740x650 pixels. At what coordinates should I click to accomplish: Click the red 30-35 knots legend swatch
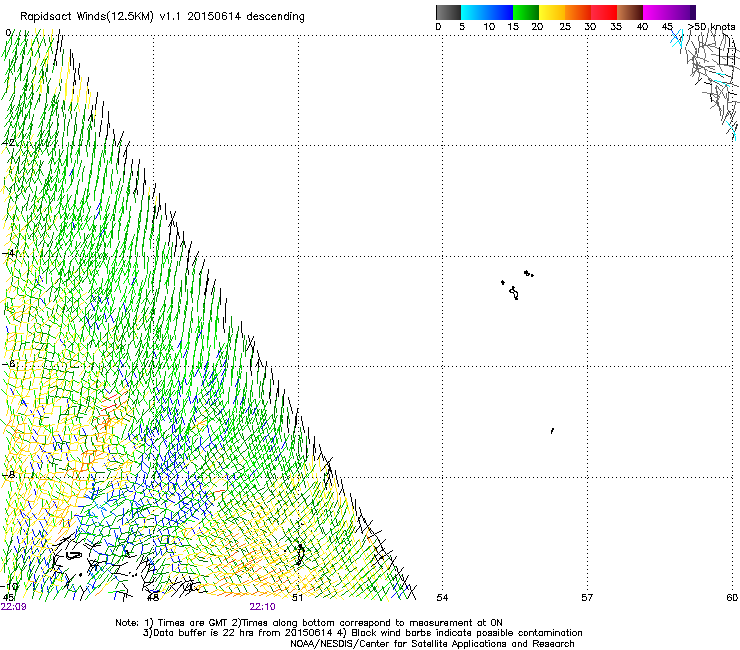(x=604, y=12)
